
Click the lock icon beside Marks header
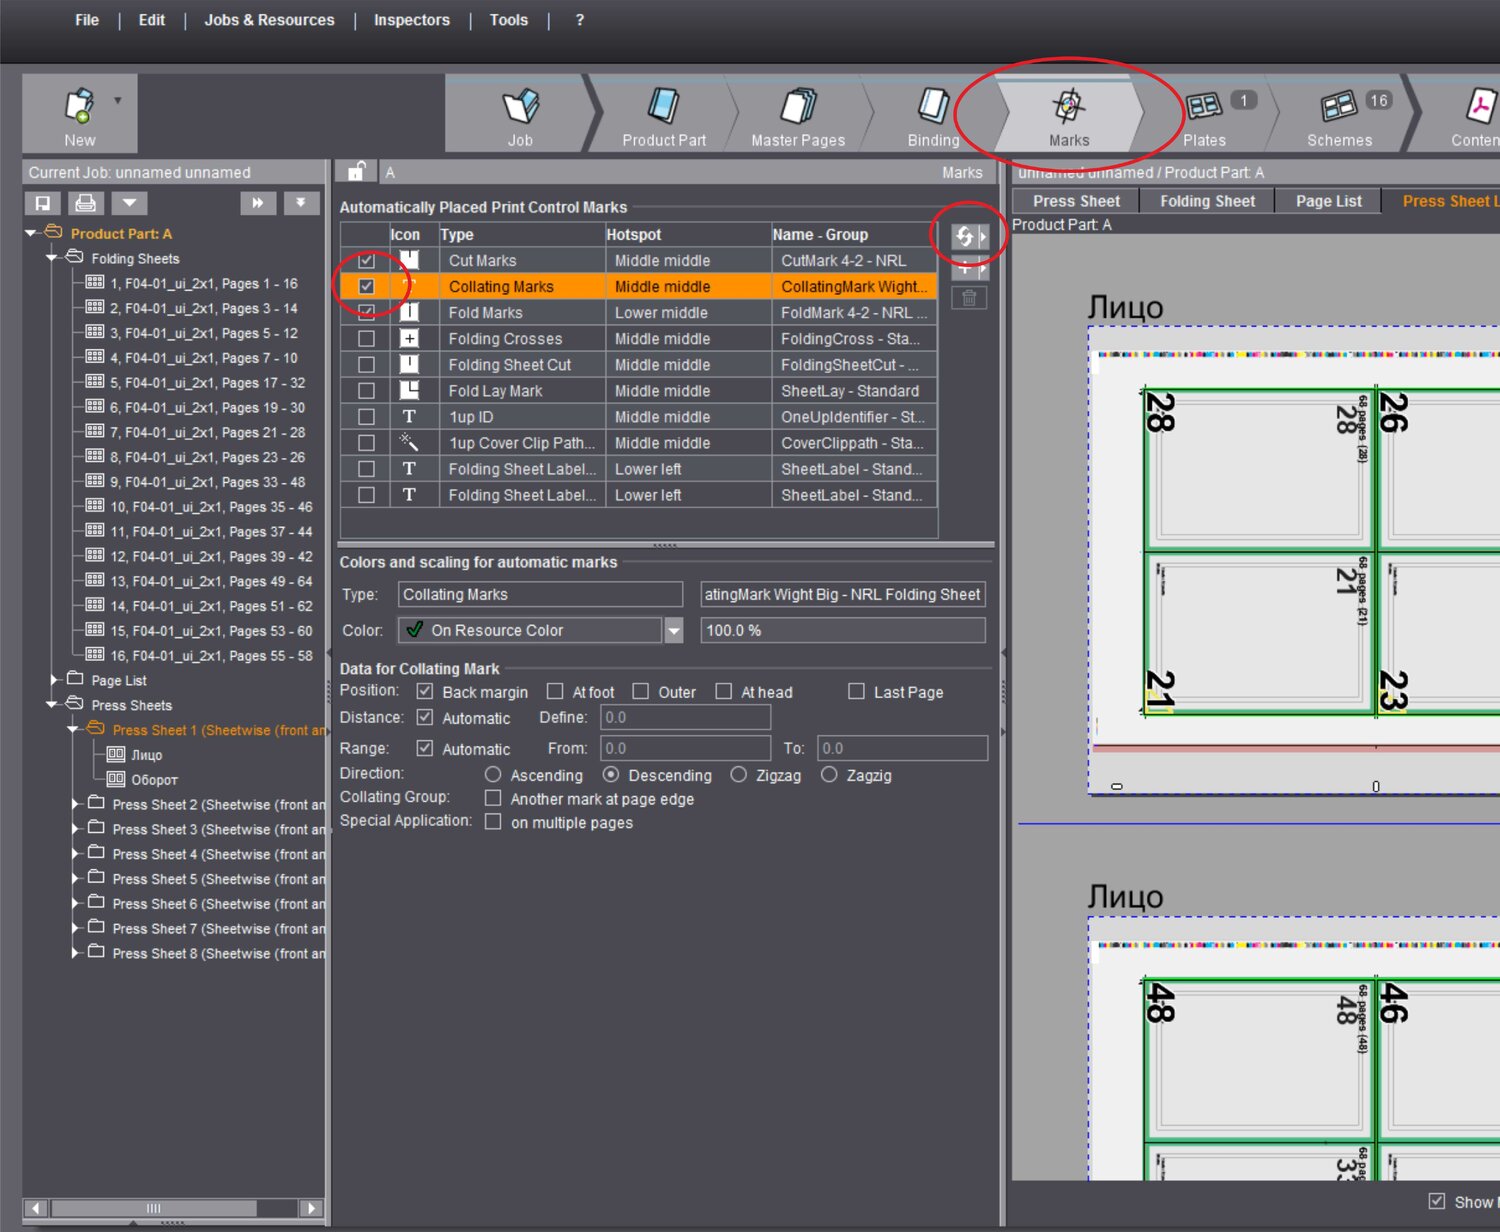[x=356, y=172]
